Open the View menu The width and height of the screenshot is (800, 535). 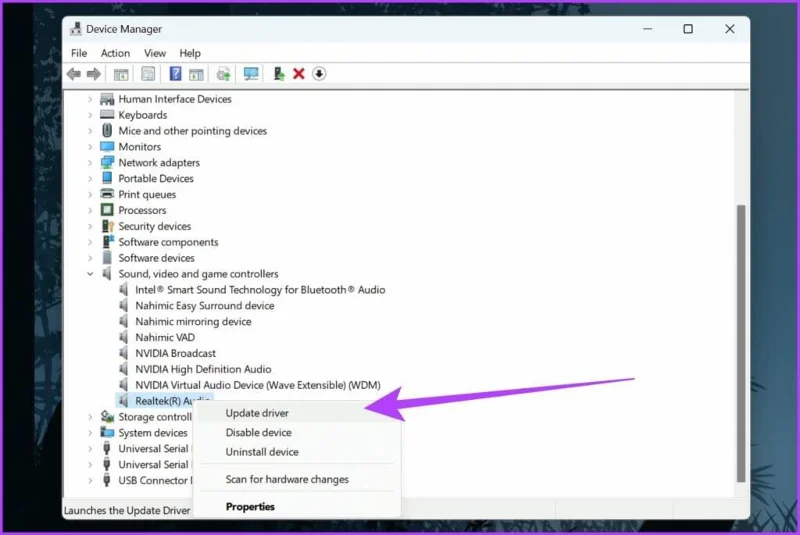[x=155, y=53]
